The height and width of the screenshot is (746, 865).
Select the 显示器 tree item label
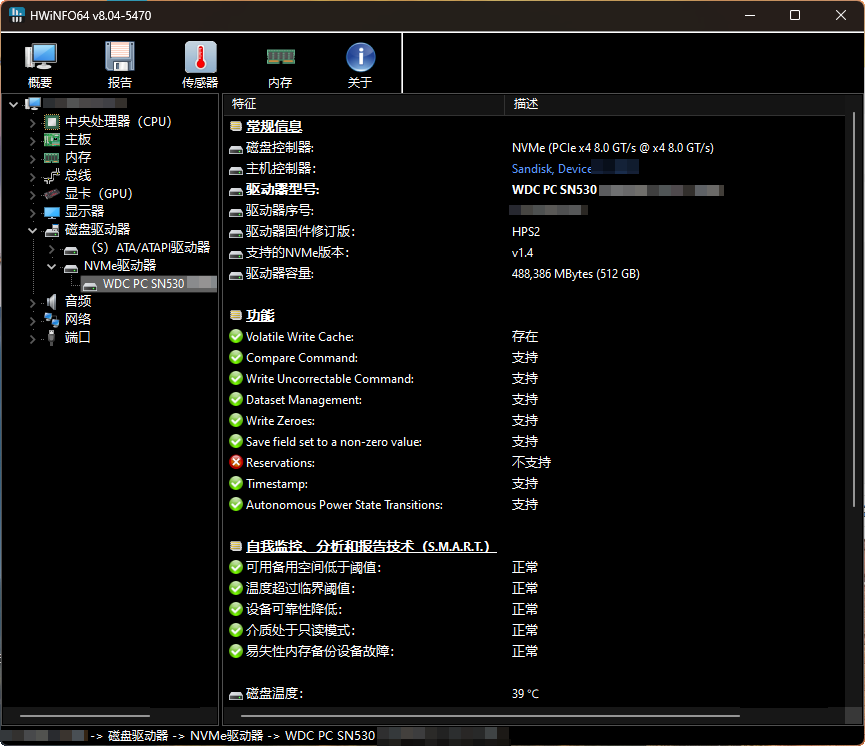pyautogui.click(x=84, y=211)
